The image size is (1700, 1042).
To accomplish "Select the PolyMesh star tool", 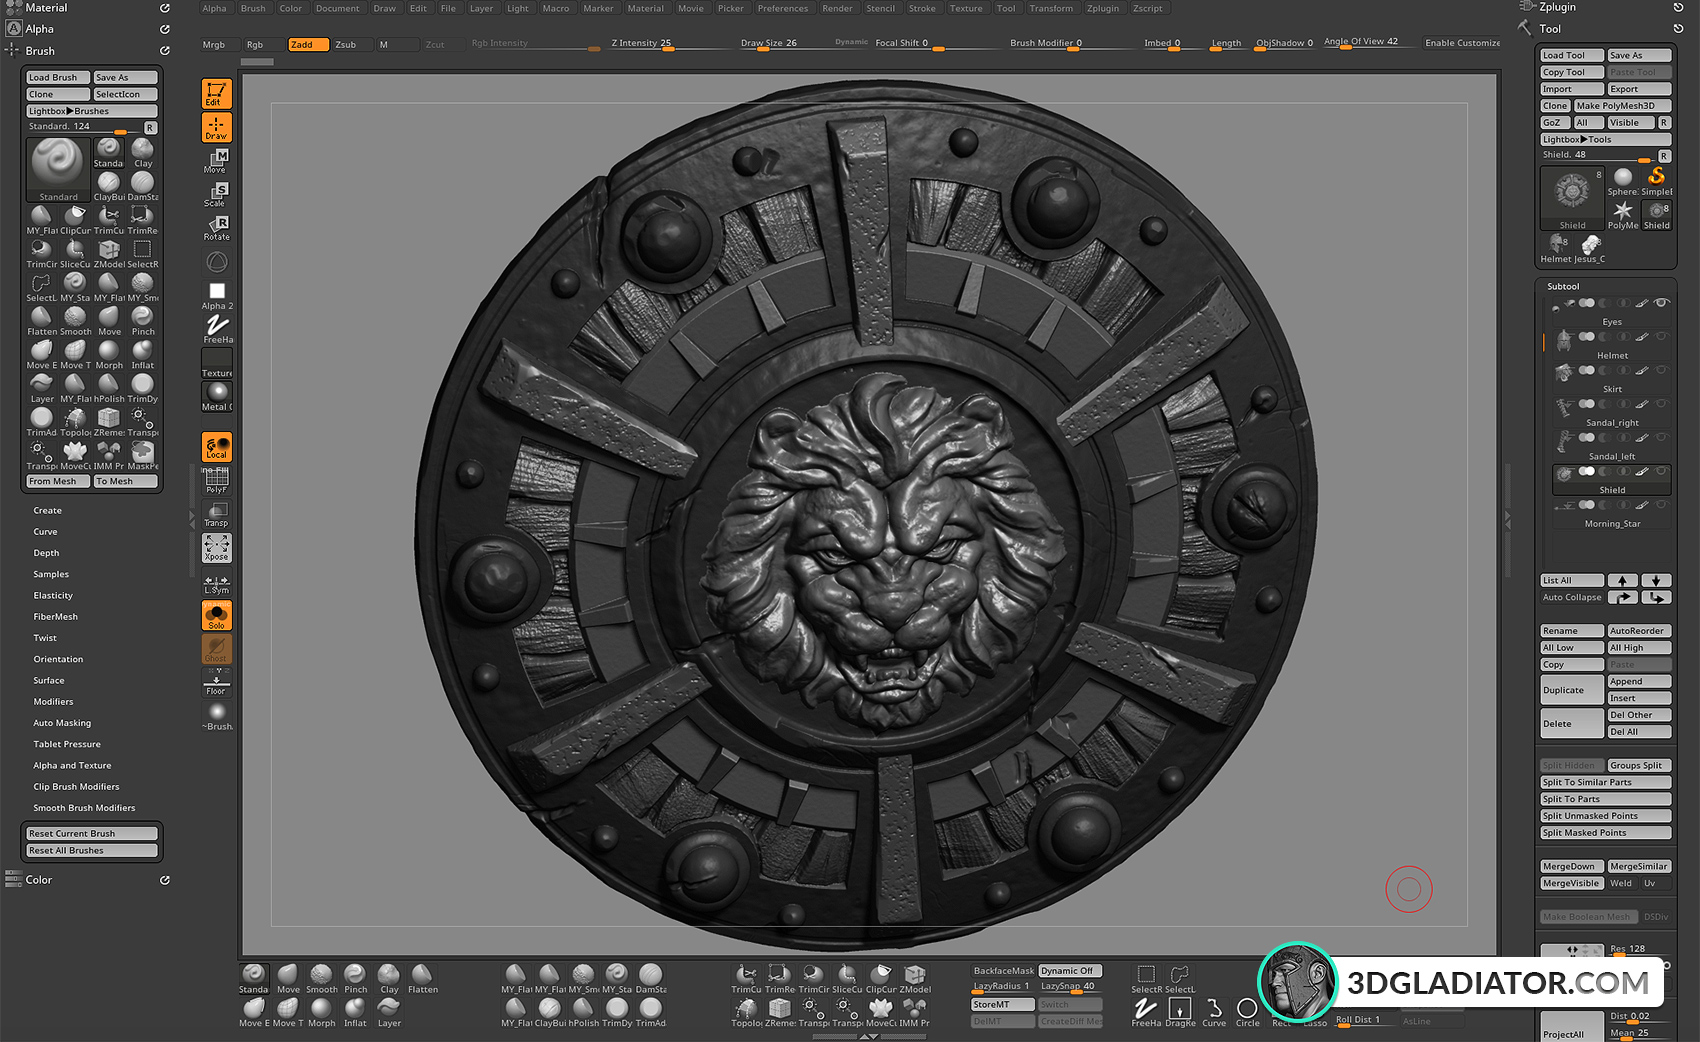I will [x=1622, y=215].
